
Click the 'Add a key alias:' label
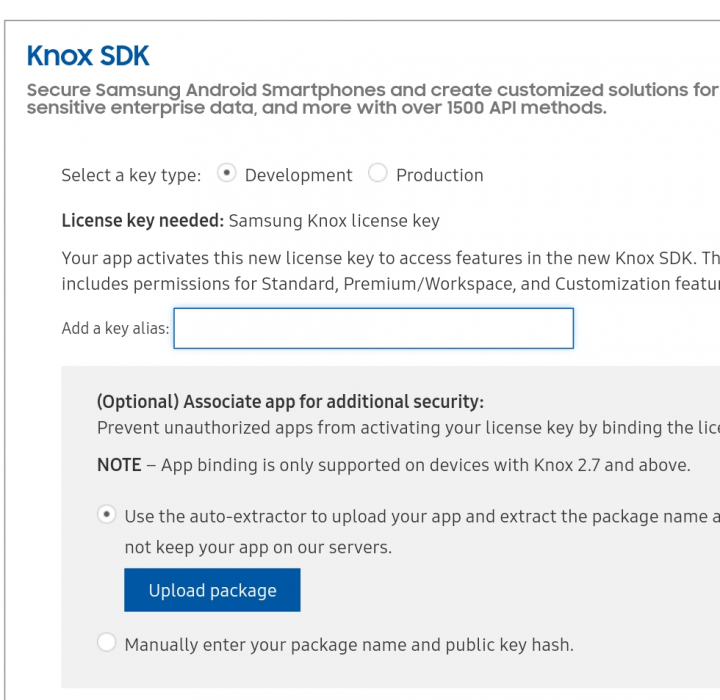pyautogui.click(x=115, y=329)
